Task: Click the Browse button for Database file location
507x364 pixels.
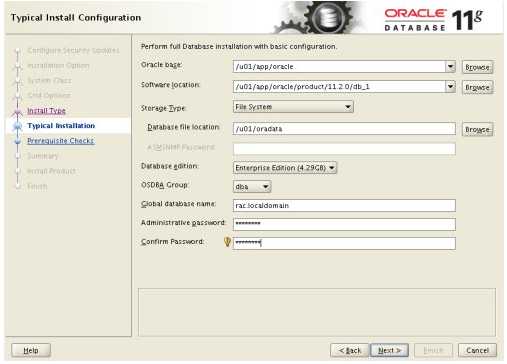Action: [x=477, y=129]
